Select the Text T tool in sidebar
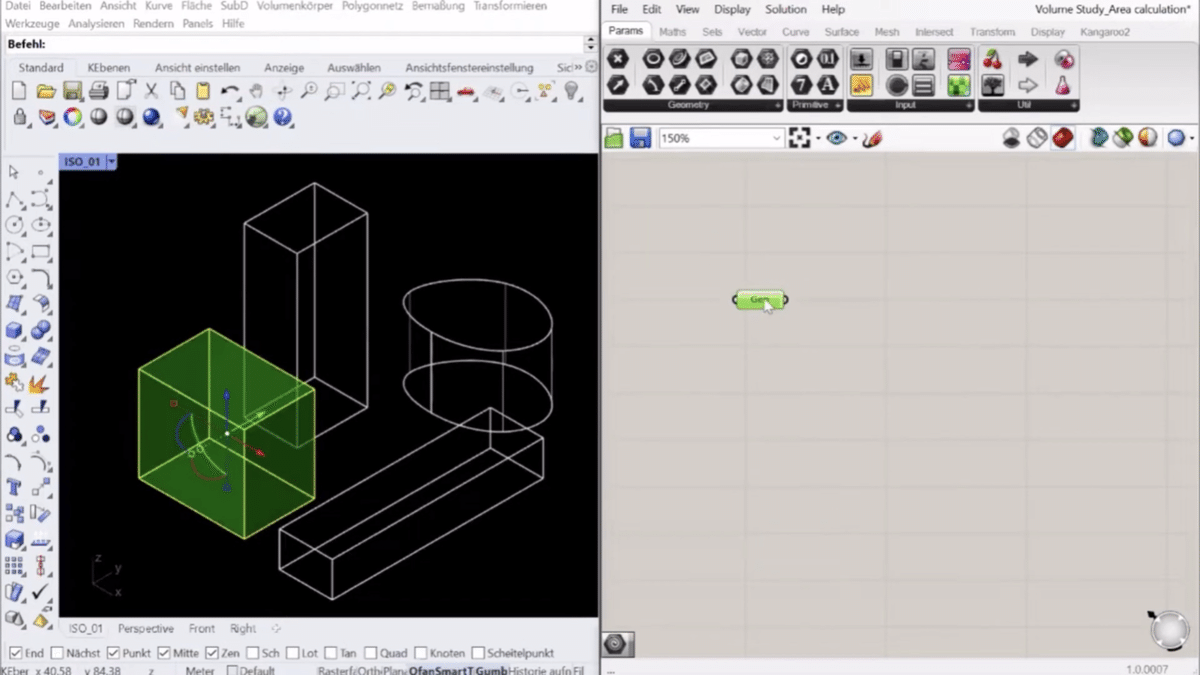 pyautogui.click(x=15, y=487)
